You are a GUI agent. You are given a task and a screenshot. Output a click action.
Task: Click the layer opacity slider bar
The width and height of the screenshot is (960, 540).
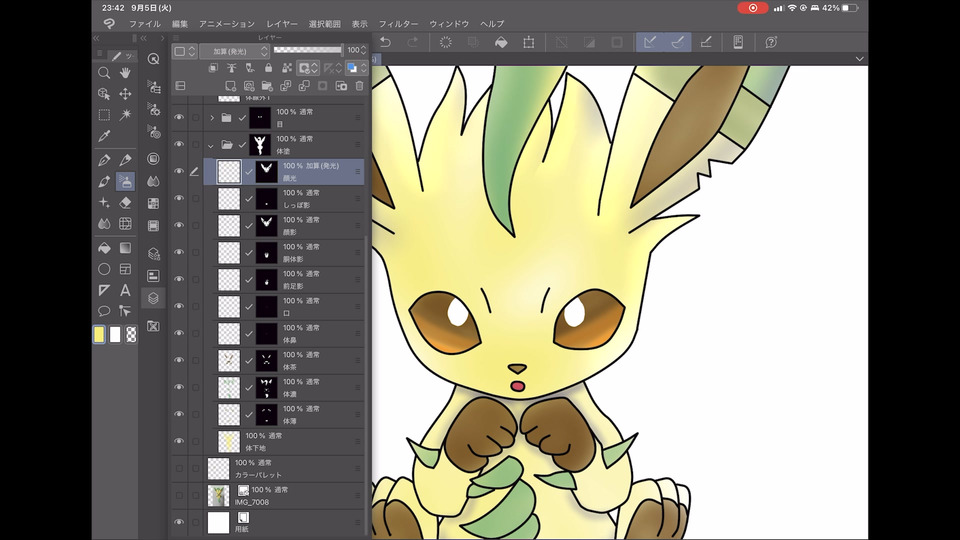308,50
